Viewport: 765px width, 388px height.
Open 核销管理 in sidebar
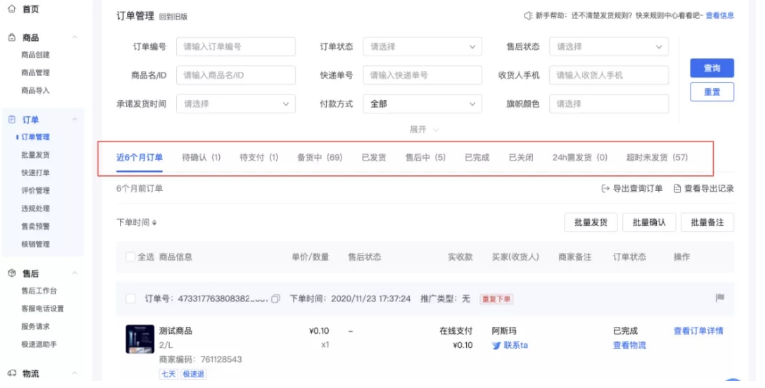click(35, 244)
